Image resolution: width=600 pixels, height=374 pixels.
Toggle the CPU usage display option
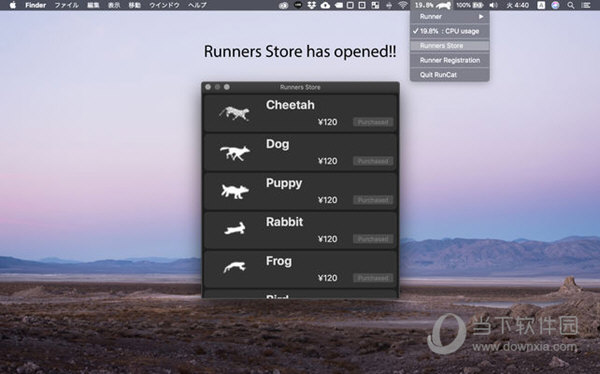tap(450, 31)
